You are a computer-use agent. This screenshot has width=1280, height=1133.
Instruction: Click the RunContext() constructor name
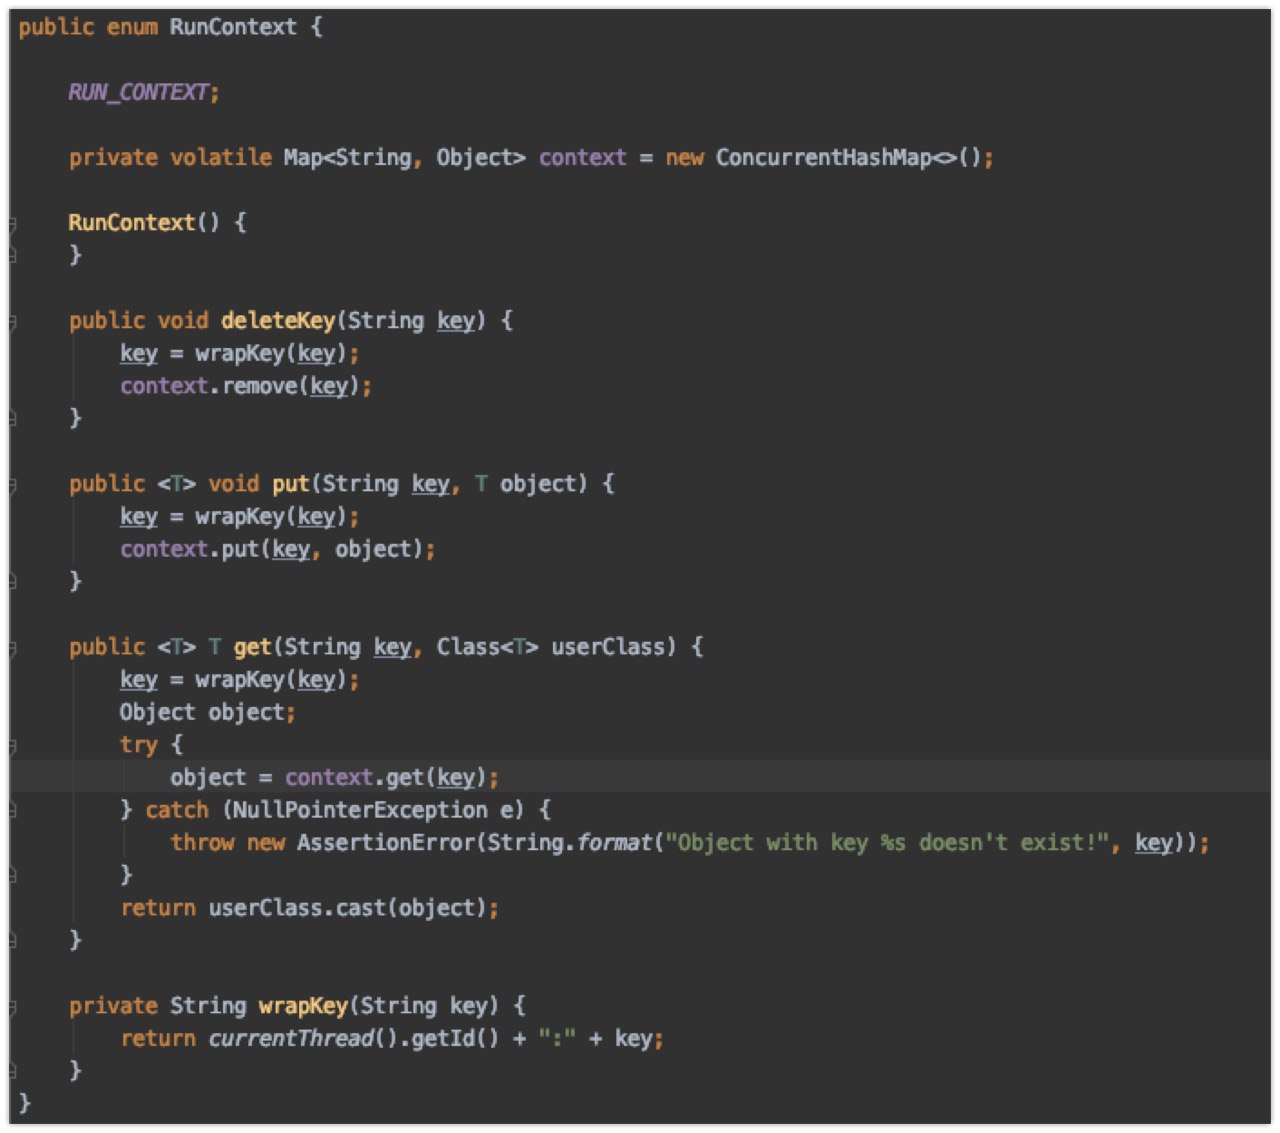point(131,222)
